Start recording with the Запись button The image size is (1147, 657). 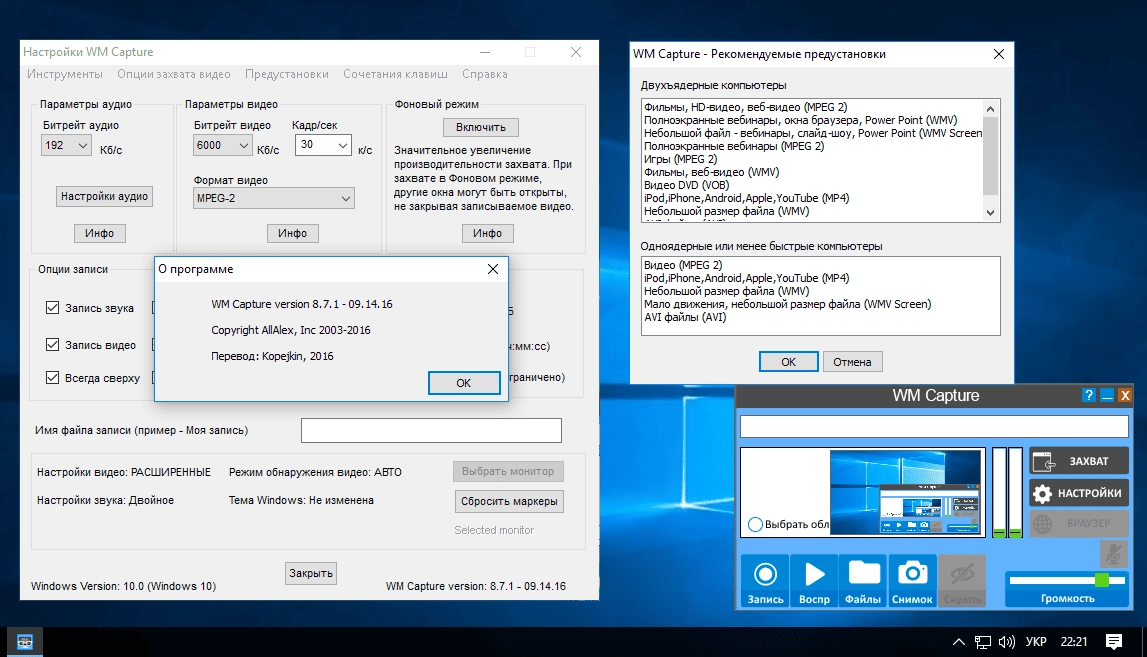point(765,581)
